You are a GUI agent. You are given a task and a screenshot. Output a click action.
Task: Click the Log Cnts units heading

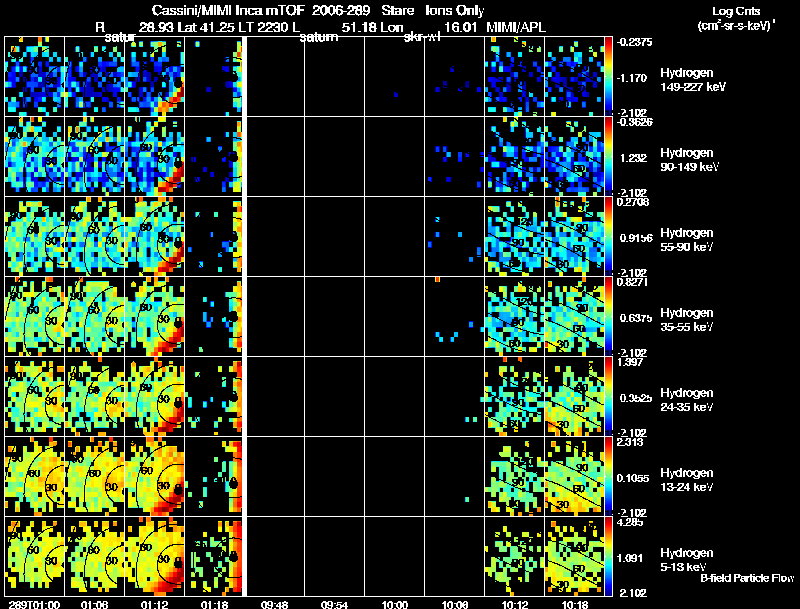pyautogui.click(x=736, y=18)
